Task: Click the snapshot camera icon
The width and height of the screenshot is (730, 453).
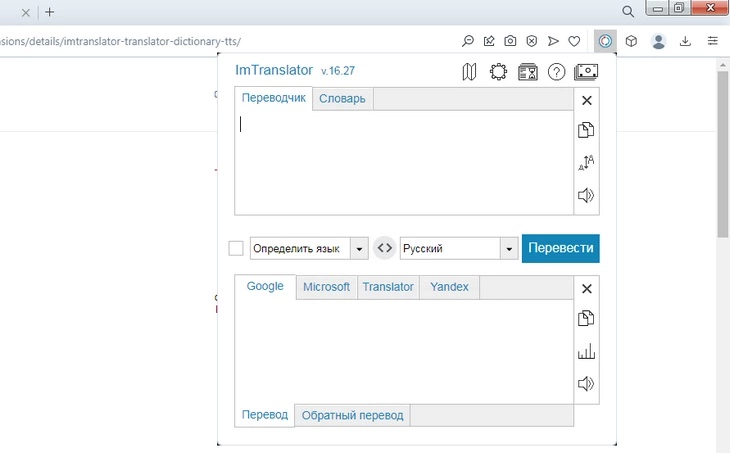Action: coord(510,41)
